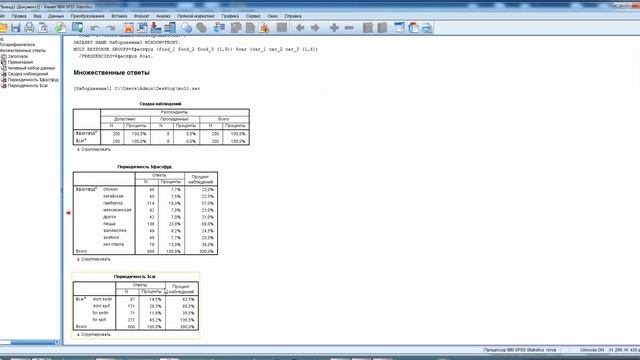Click the Demote right-arrow icon

(x=315, y=28)
